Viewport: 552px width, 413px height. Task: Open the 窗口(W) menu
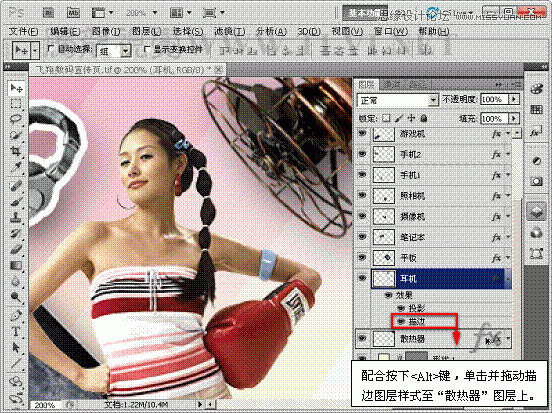coord(390,31)
